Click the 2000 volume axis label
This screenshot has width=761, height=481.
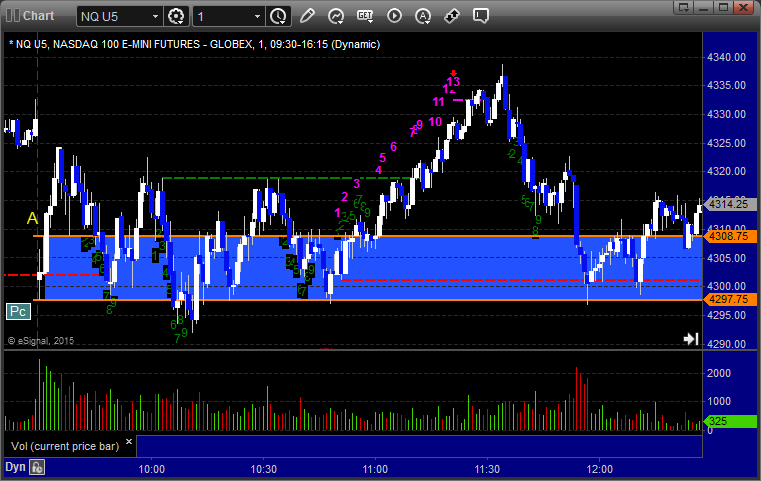(x=719, y=373)
